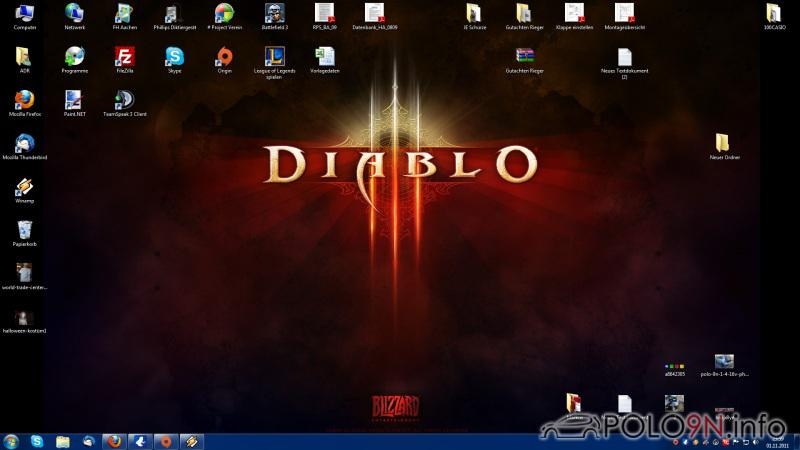Open the # Project Verein shortcut
Screen dimensions: 800x450
click(224, 16)
